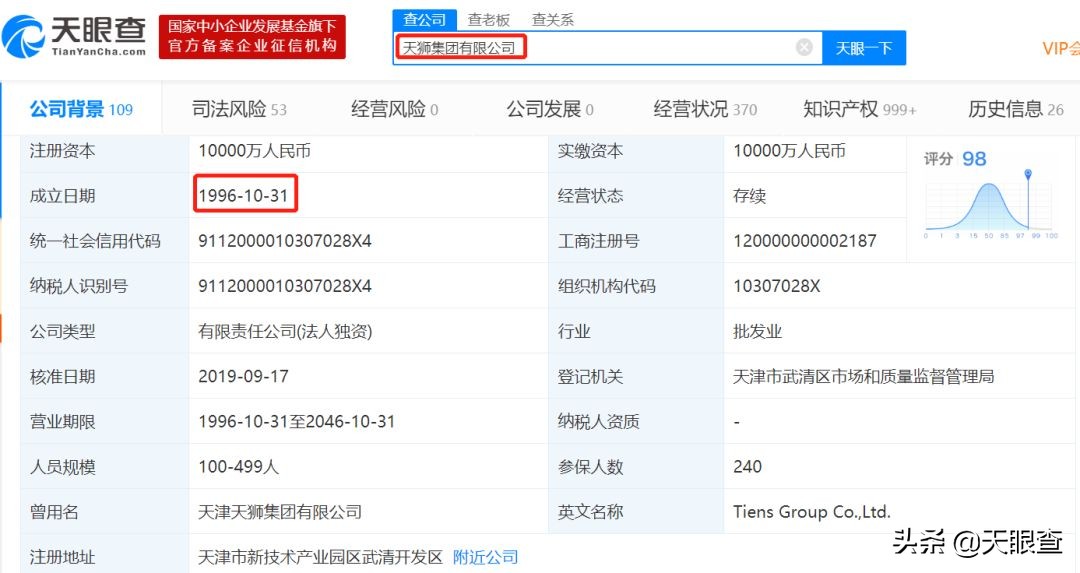The image size is (1080, 573).
Task: Open the 历史信息 26 tab
Action: [1016, 109]
